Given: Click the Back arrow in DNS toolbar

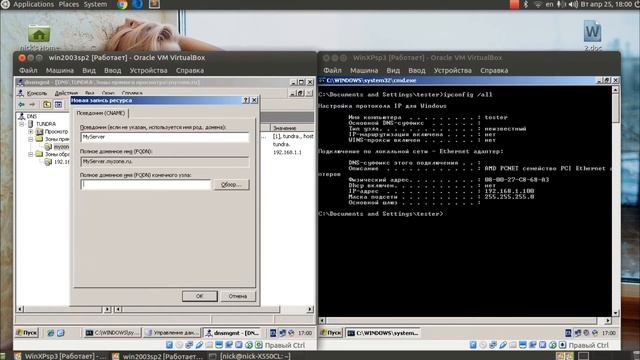Looking at the screenshot, I should click(x=22, y=105).
